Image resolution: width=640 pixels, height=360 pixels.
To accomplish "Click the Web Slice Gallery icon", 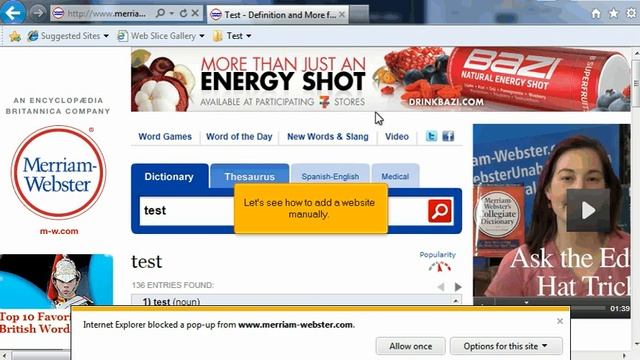I will click(x=122, y=36).
